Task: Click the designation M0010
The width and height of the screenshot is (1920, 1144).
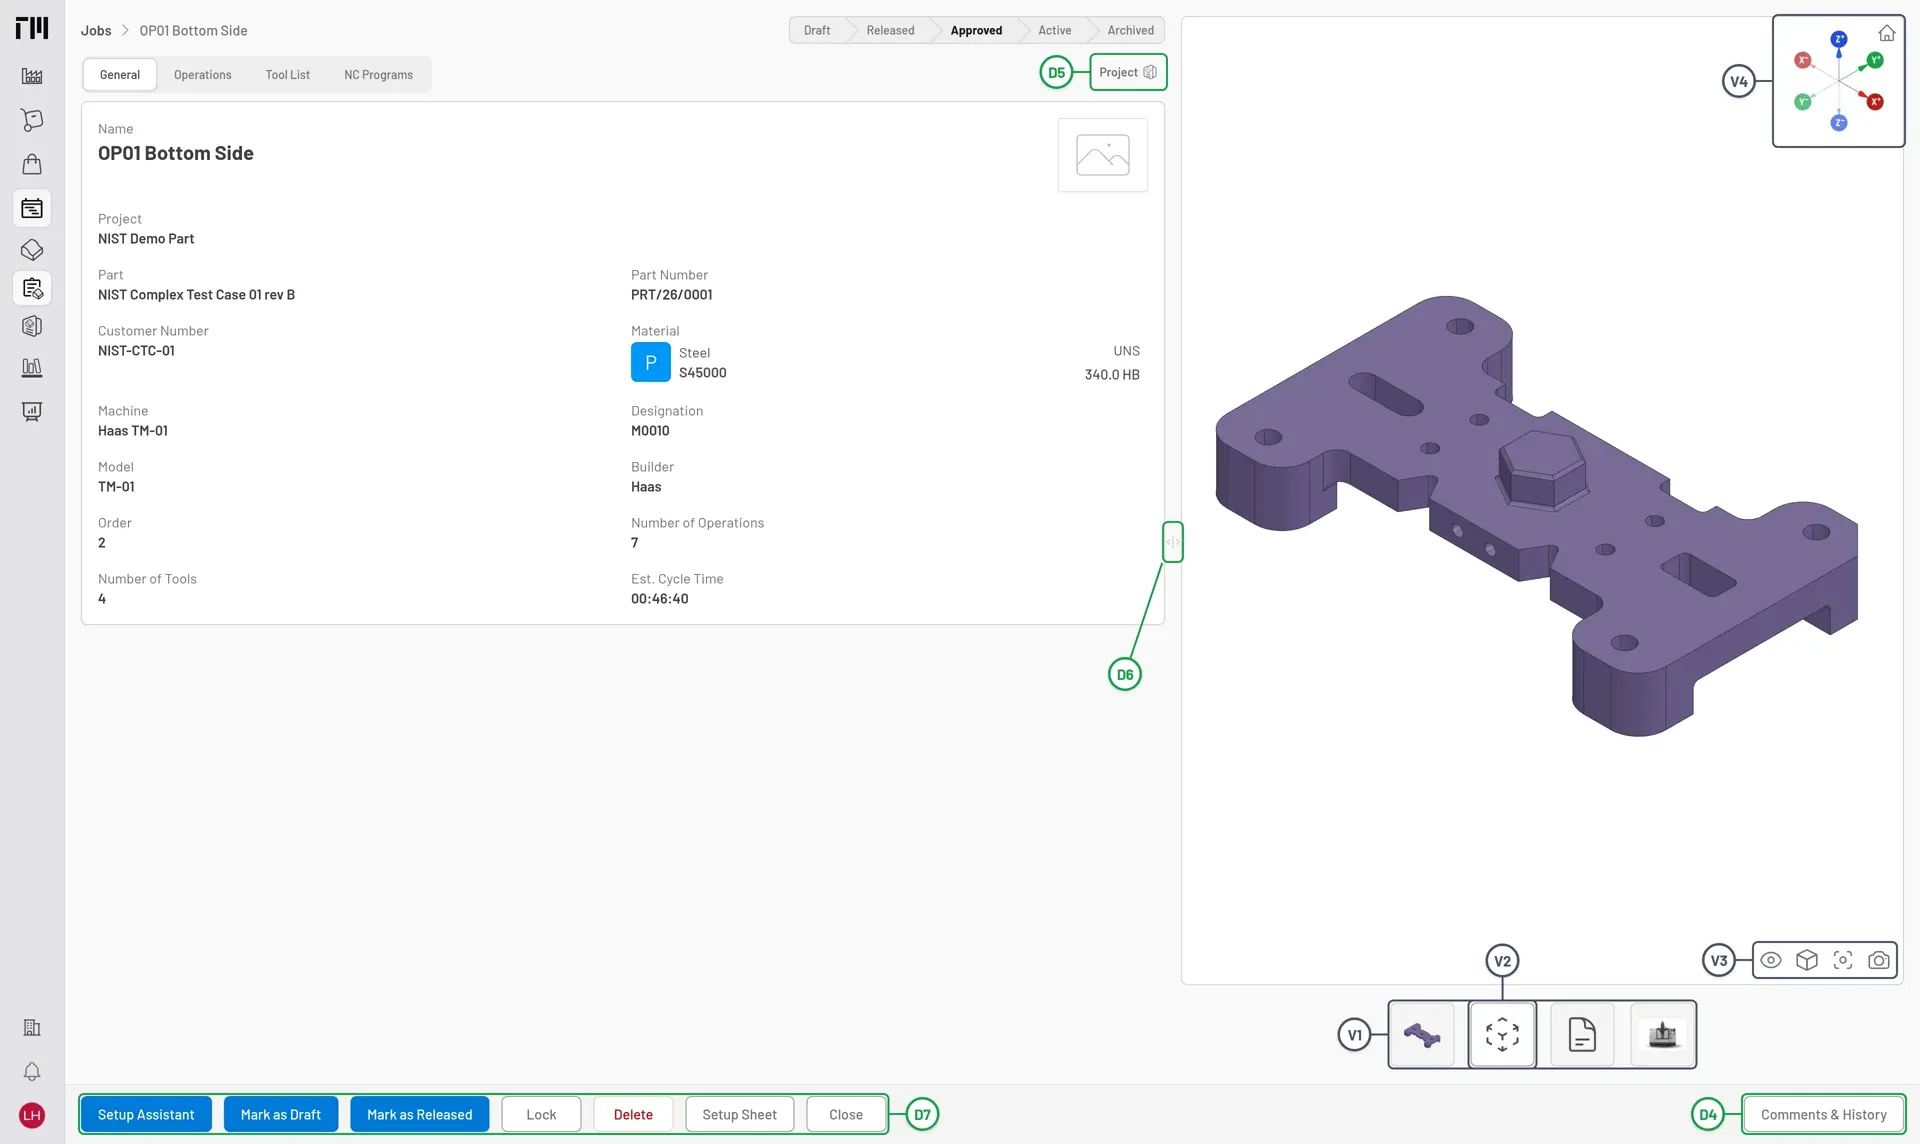Action: [650, 431]
